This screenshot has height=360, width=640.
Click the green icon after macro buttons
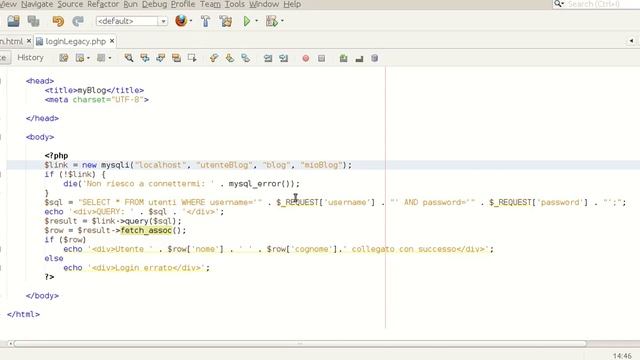coord(343,58)
